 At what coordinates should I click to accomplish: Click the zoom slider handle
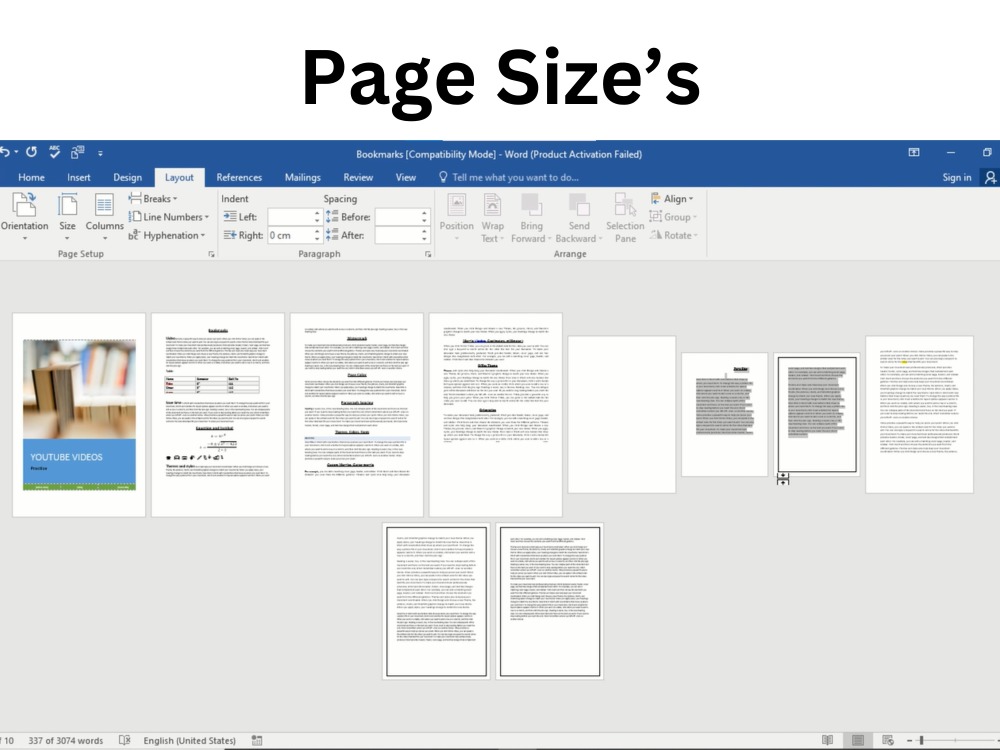922,740
